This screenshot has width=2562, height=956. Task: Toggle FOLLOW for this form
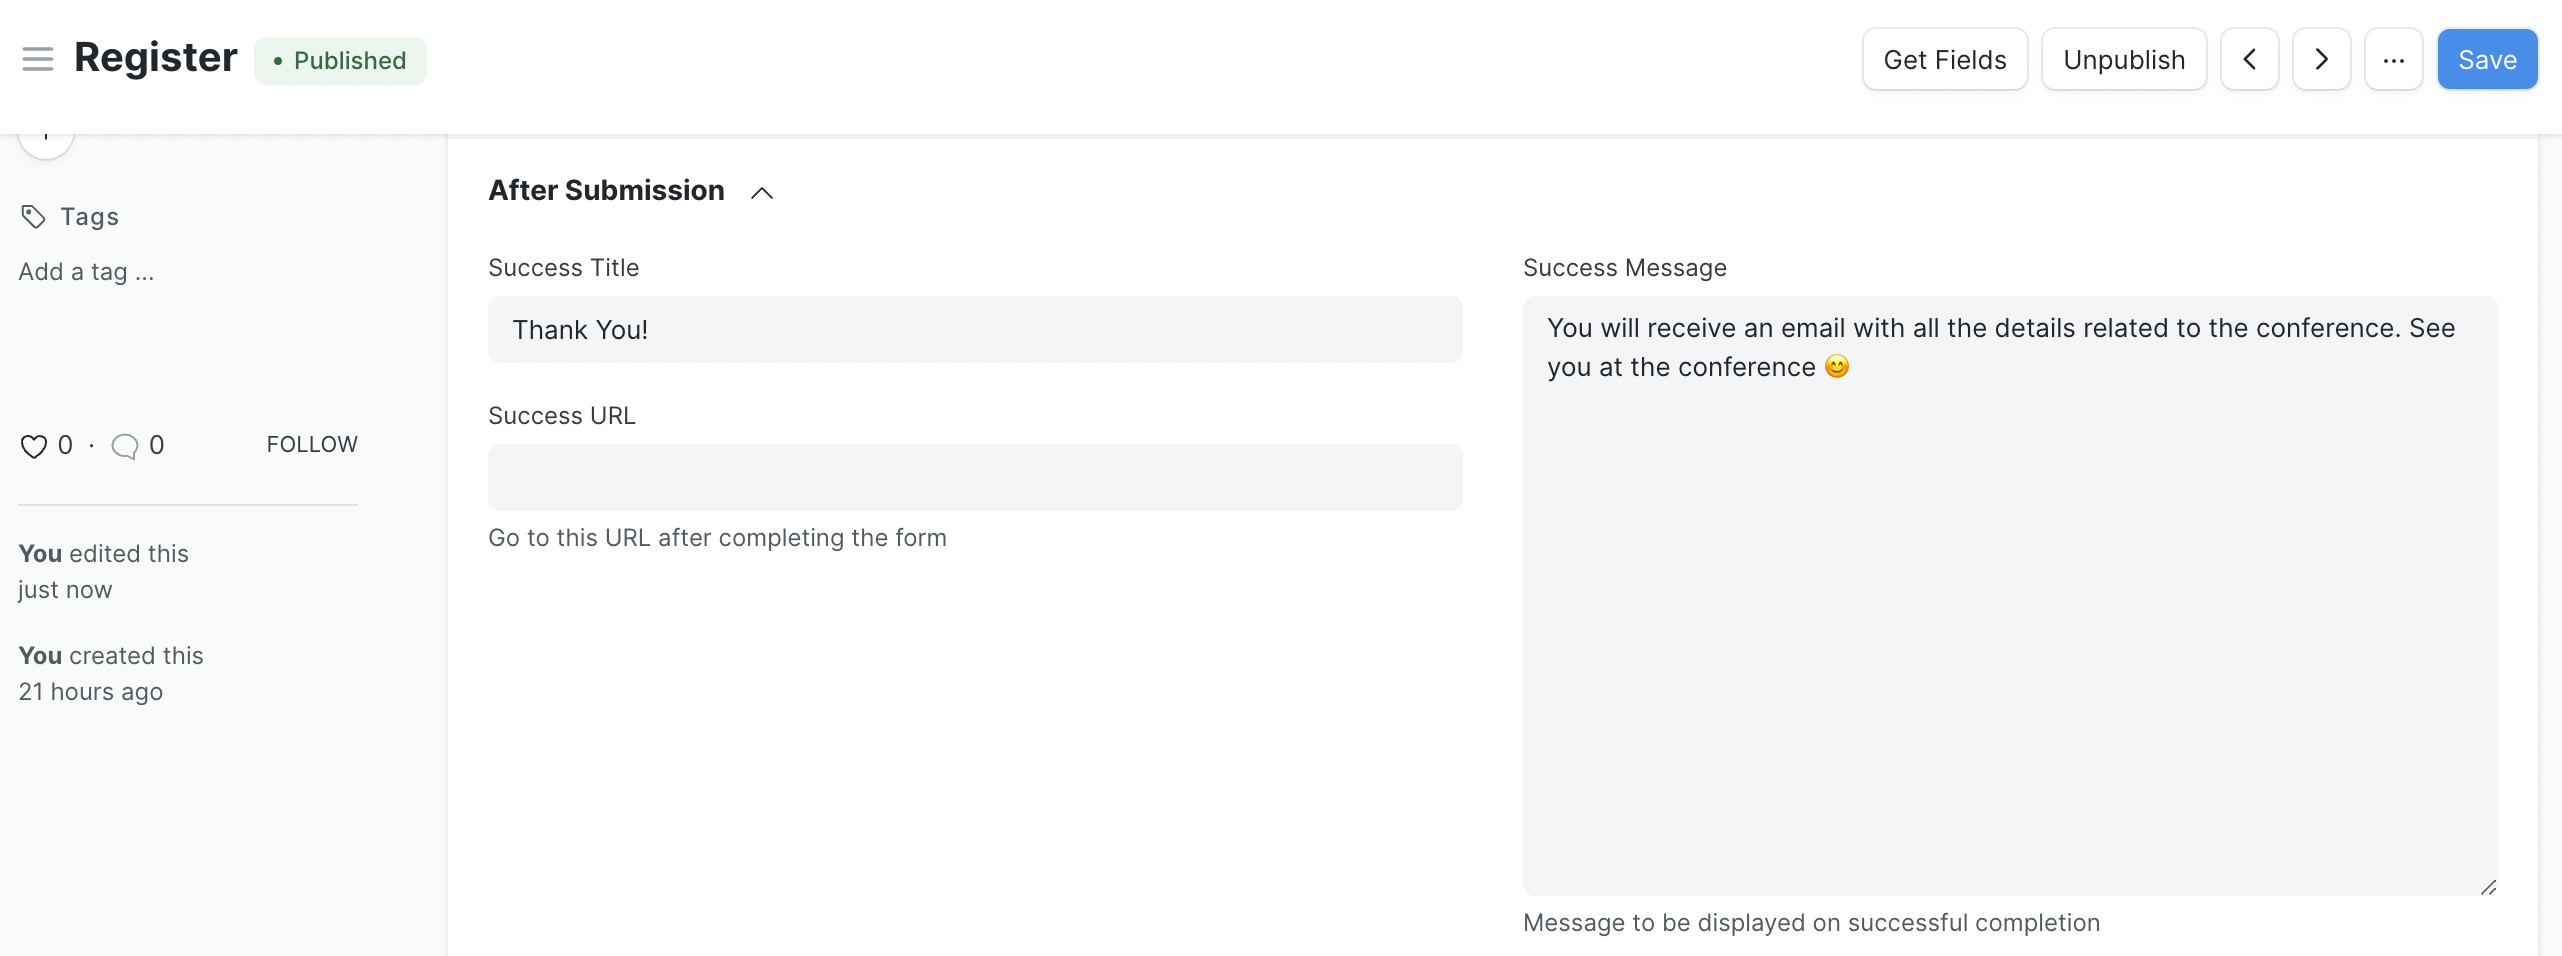[311, 444]
